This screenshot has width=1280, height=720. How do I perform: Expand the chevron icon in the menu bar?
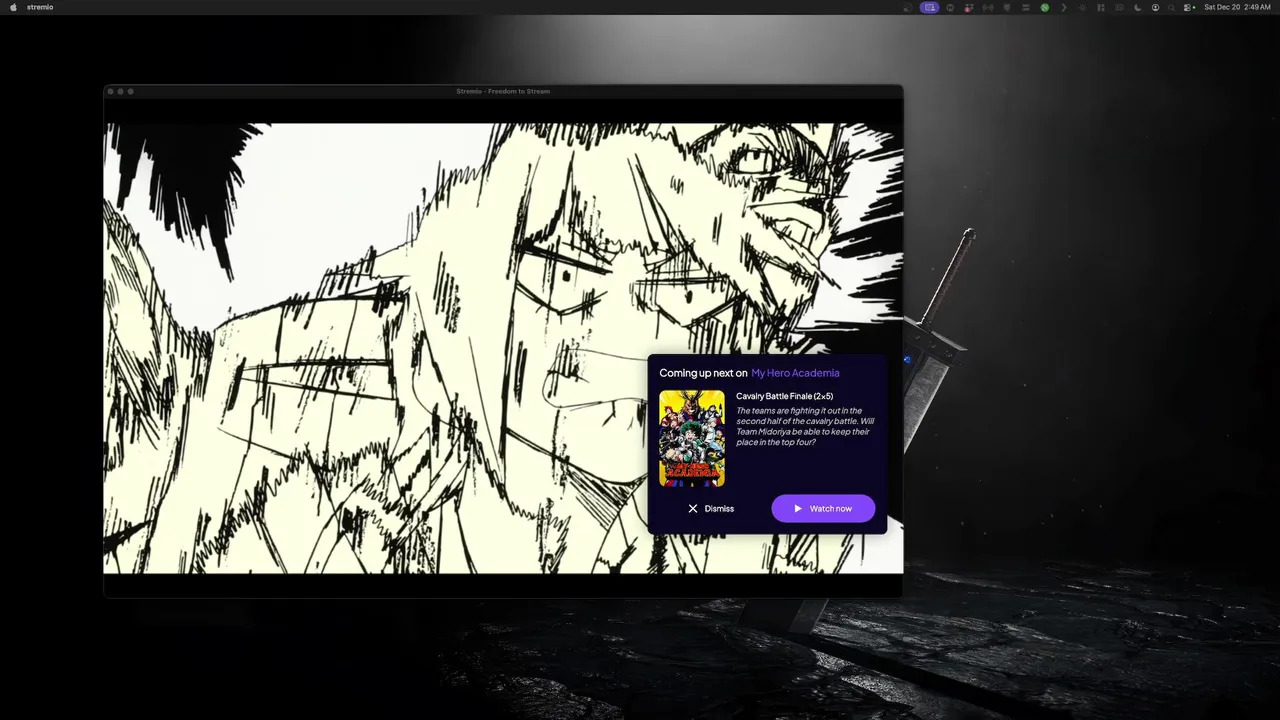point(1064,7)
